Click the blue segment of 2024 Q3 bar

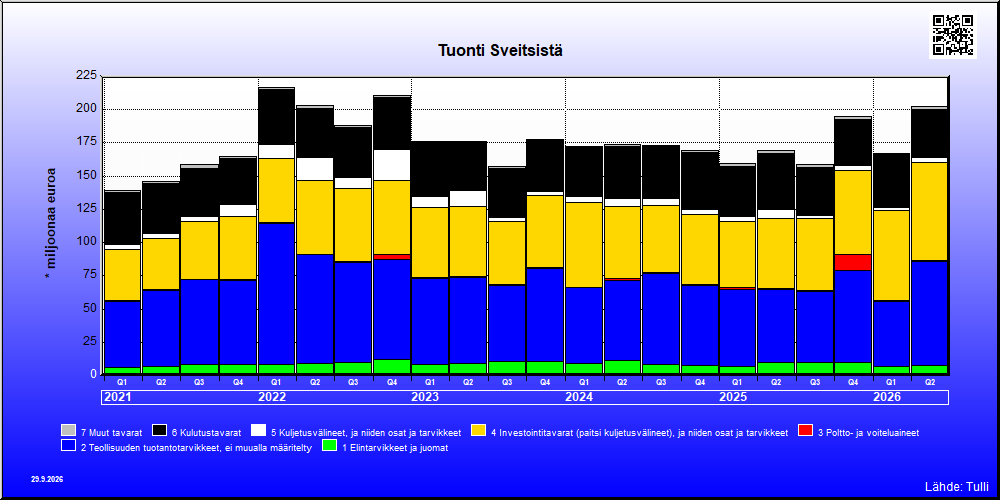tap(661, 319)
